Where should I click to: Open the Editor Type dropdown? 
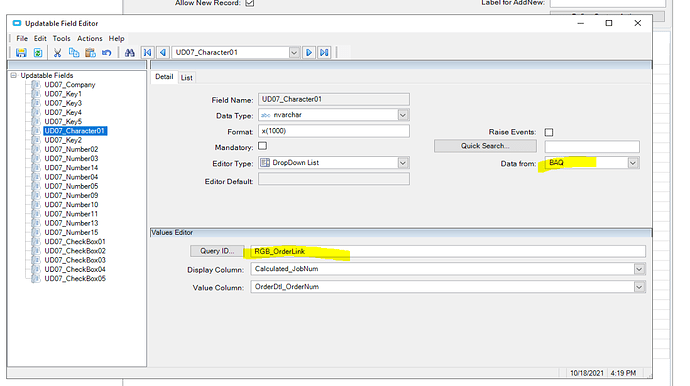point(403,163)
